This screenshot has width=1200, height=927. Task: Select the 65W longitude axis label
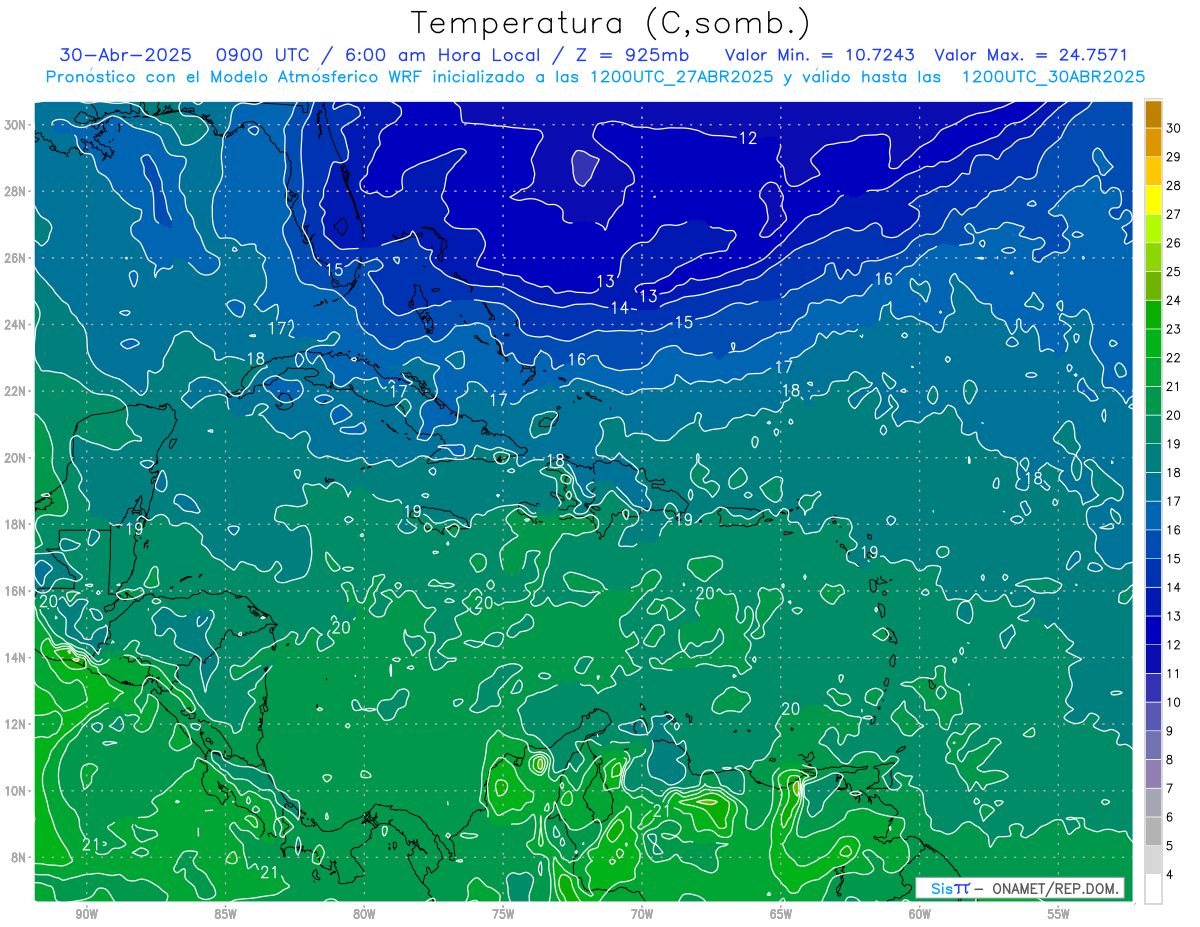point(781,914)
